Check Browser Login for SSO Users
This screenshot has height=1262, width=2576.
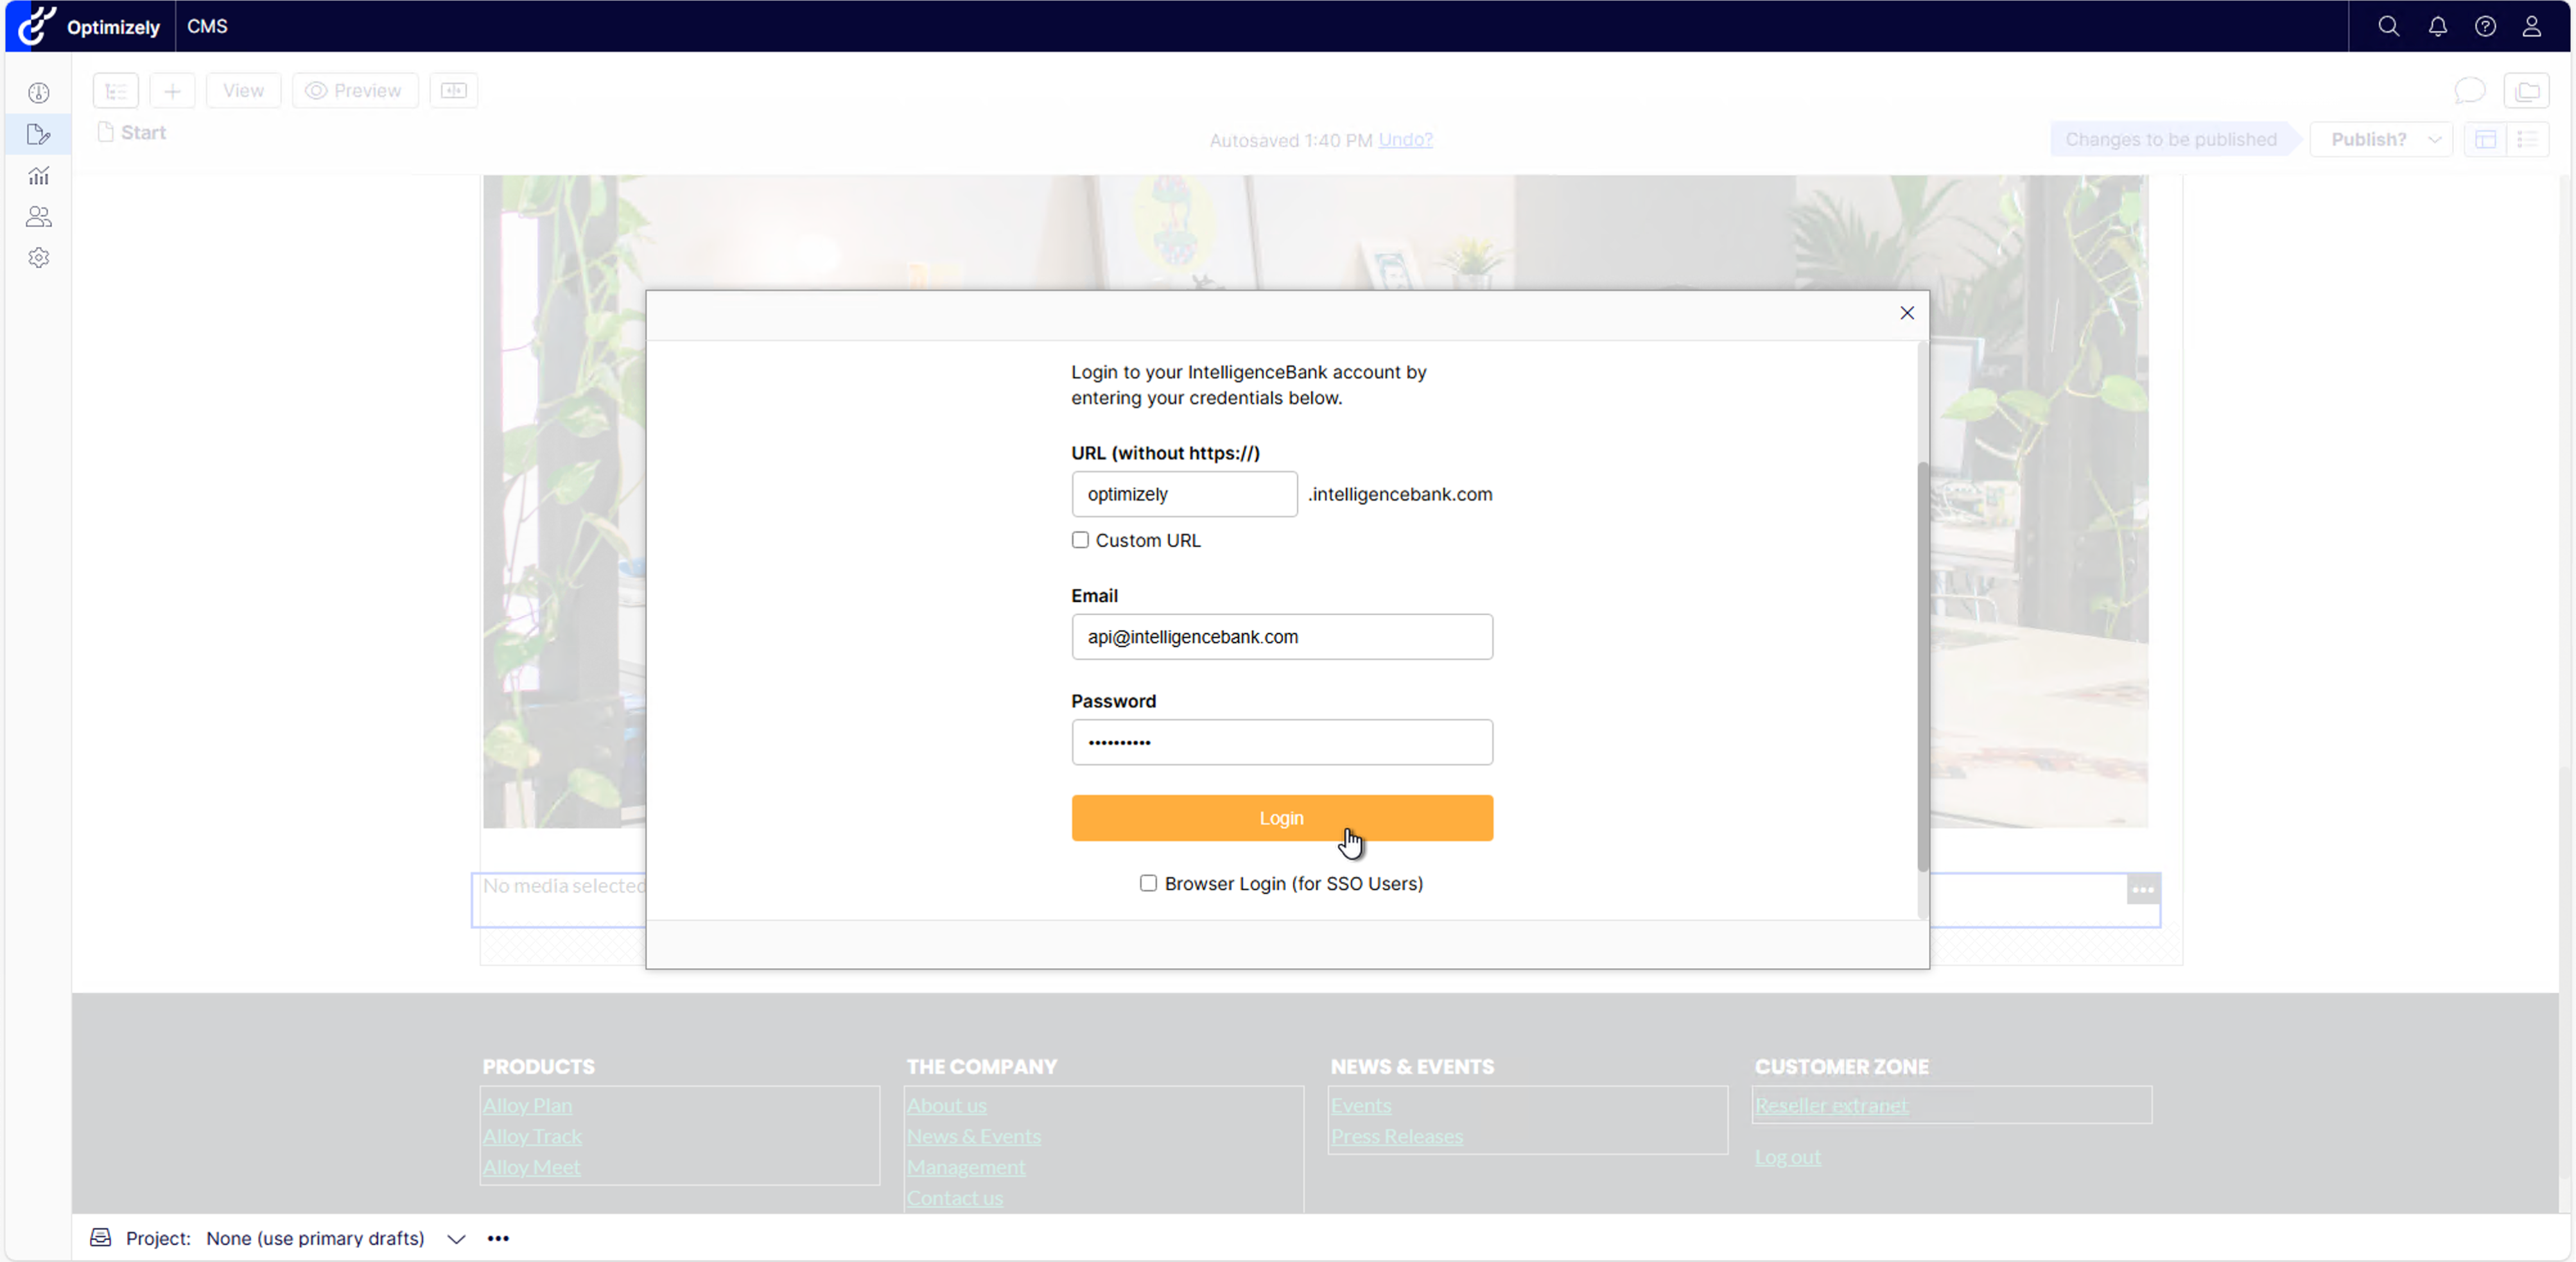click(x=1148, y=883)
